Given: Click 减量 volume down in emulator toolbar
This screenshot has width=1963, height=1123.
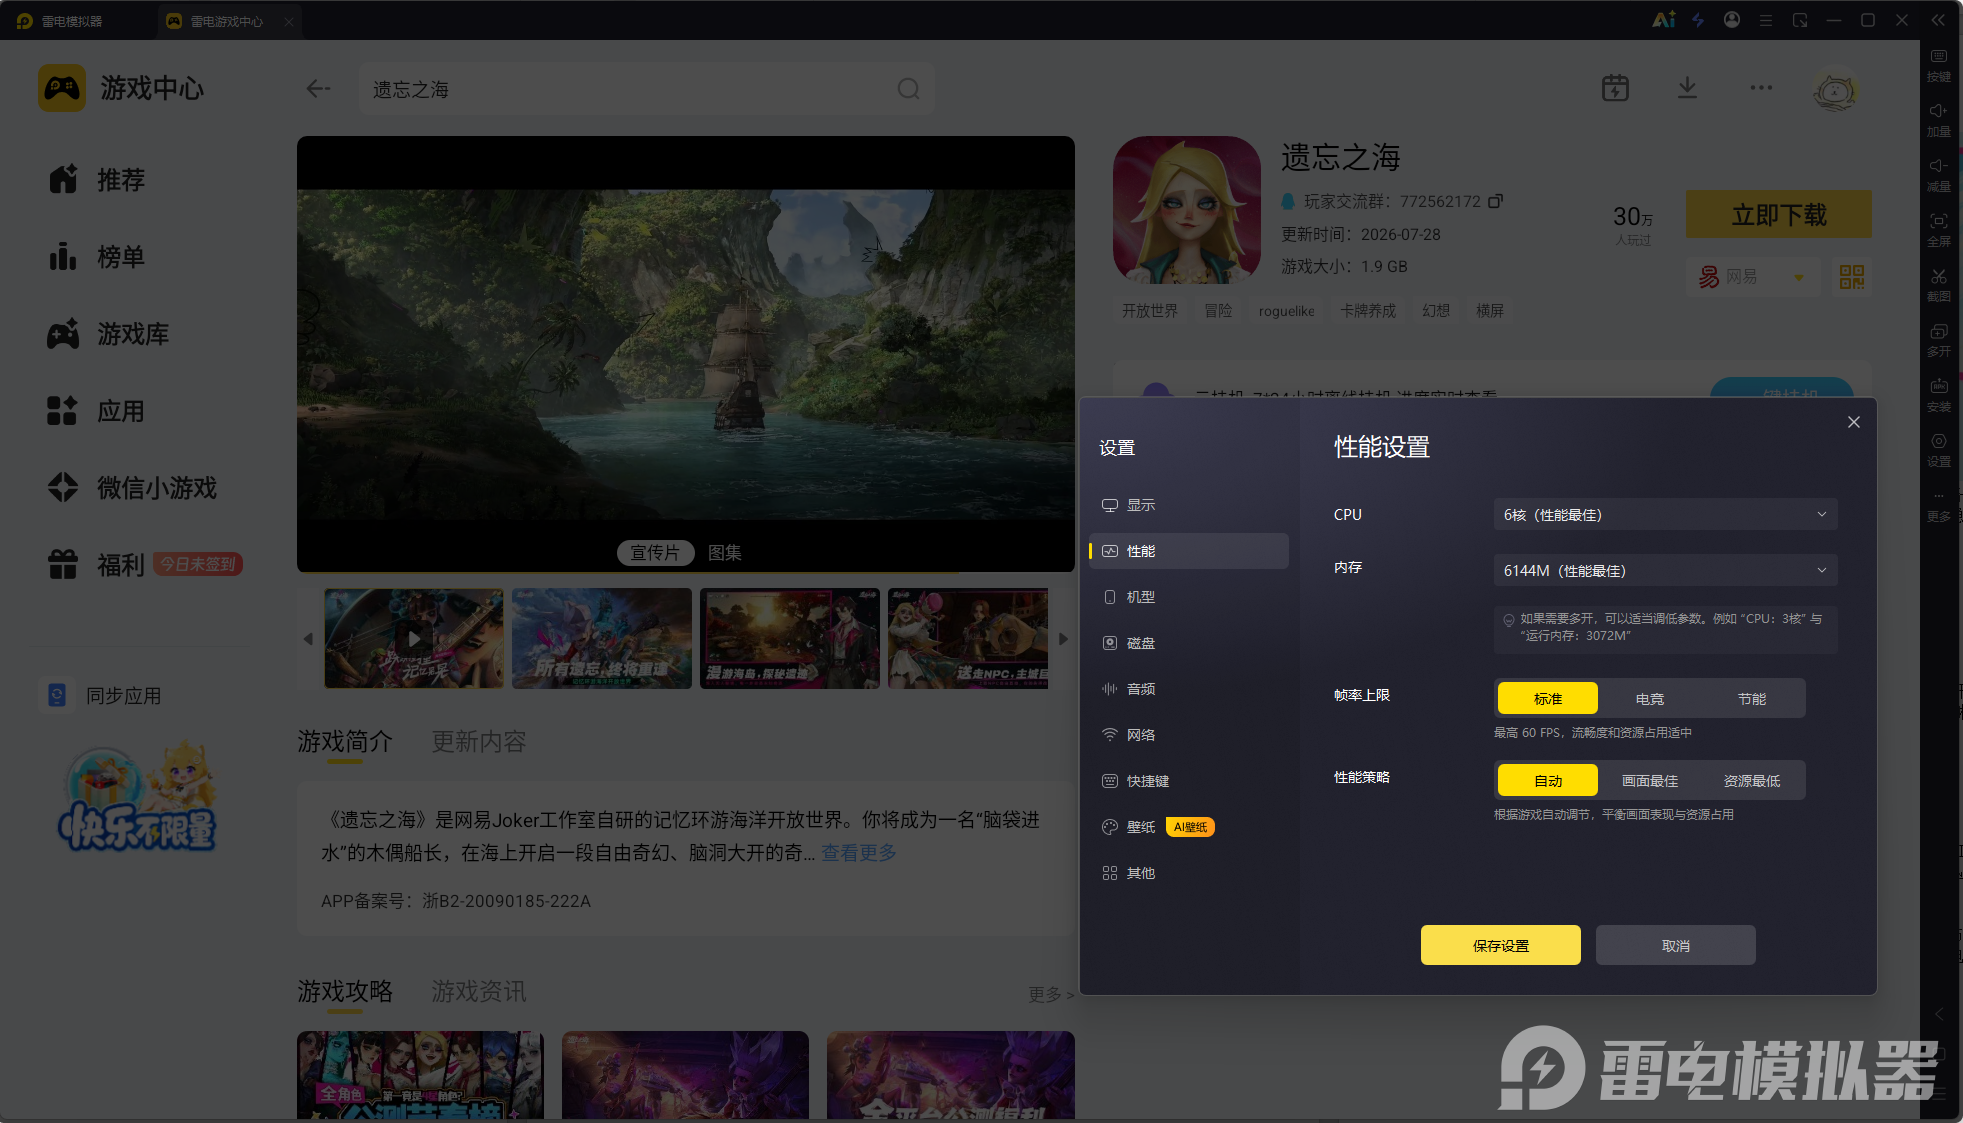Looking at the screenshot, I should [1939, 176].
